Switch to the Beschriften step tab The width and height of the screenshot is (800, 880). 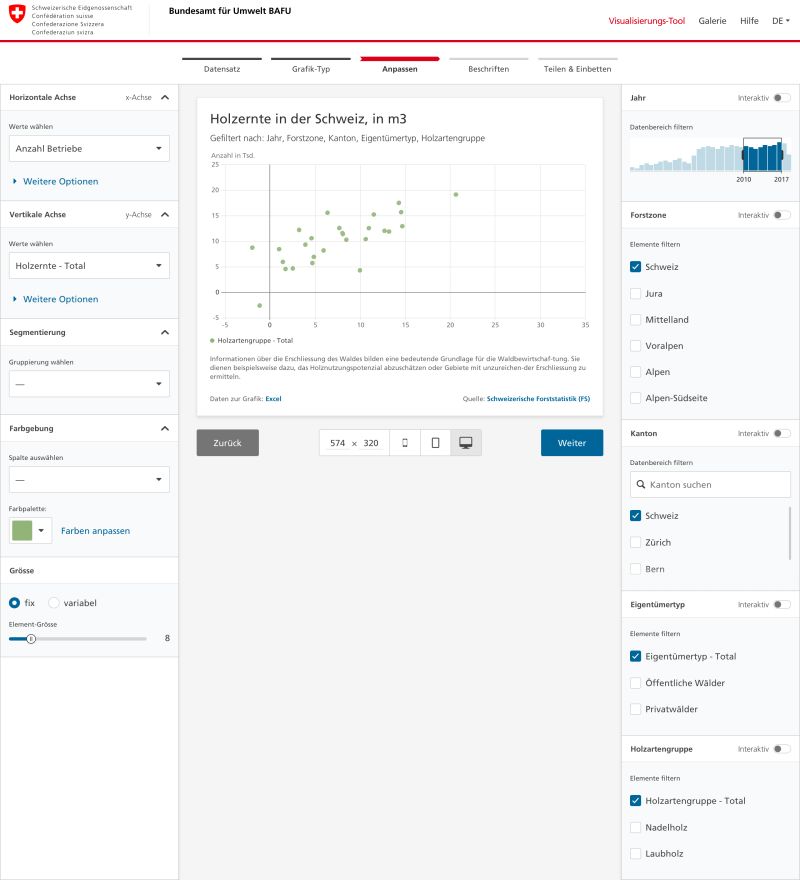[x=489, y=70]
